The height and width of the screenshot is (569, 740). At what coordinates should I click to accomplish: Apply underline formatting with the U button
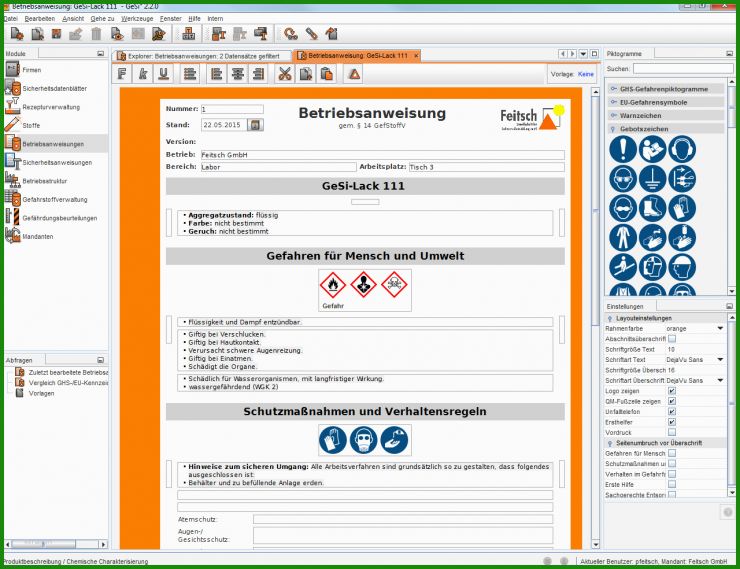point(164,74)
